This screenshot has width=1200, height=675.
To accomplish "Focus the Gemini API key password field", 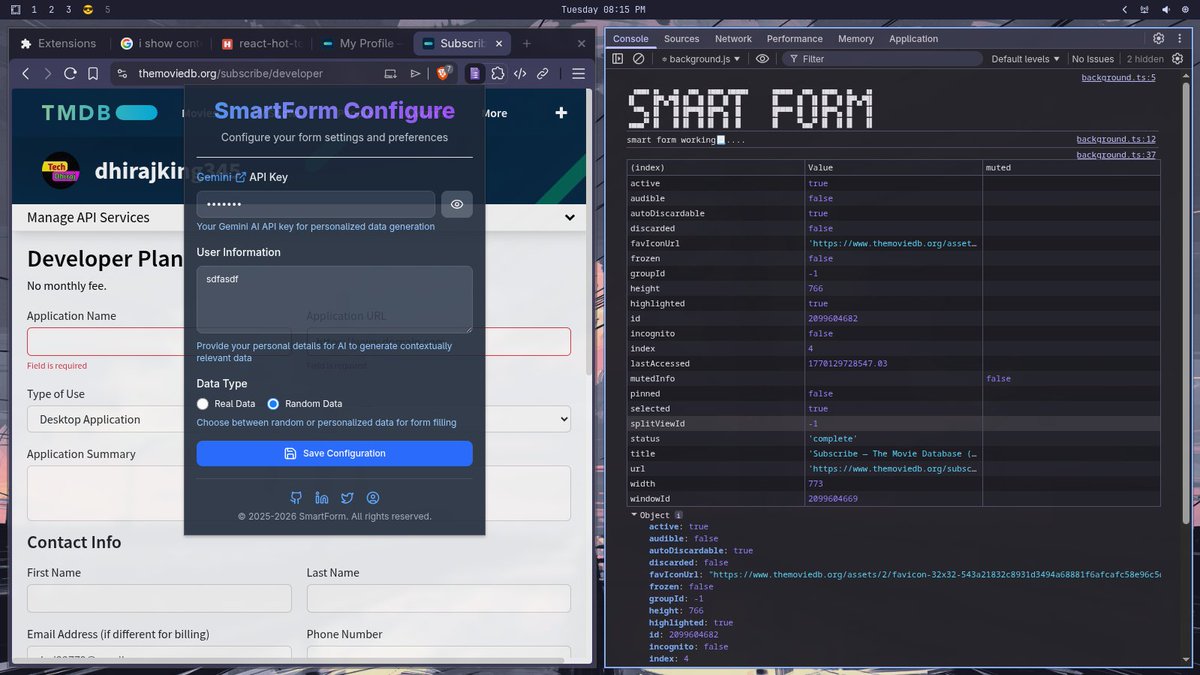I will (316, 204).
